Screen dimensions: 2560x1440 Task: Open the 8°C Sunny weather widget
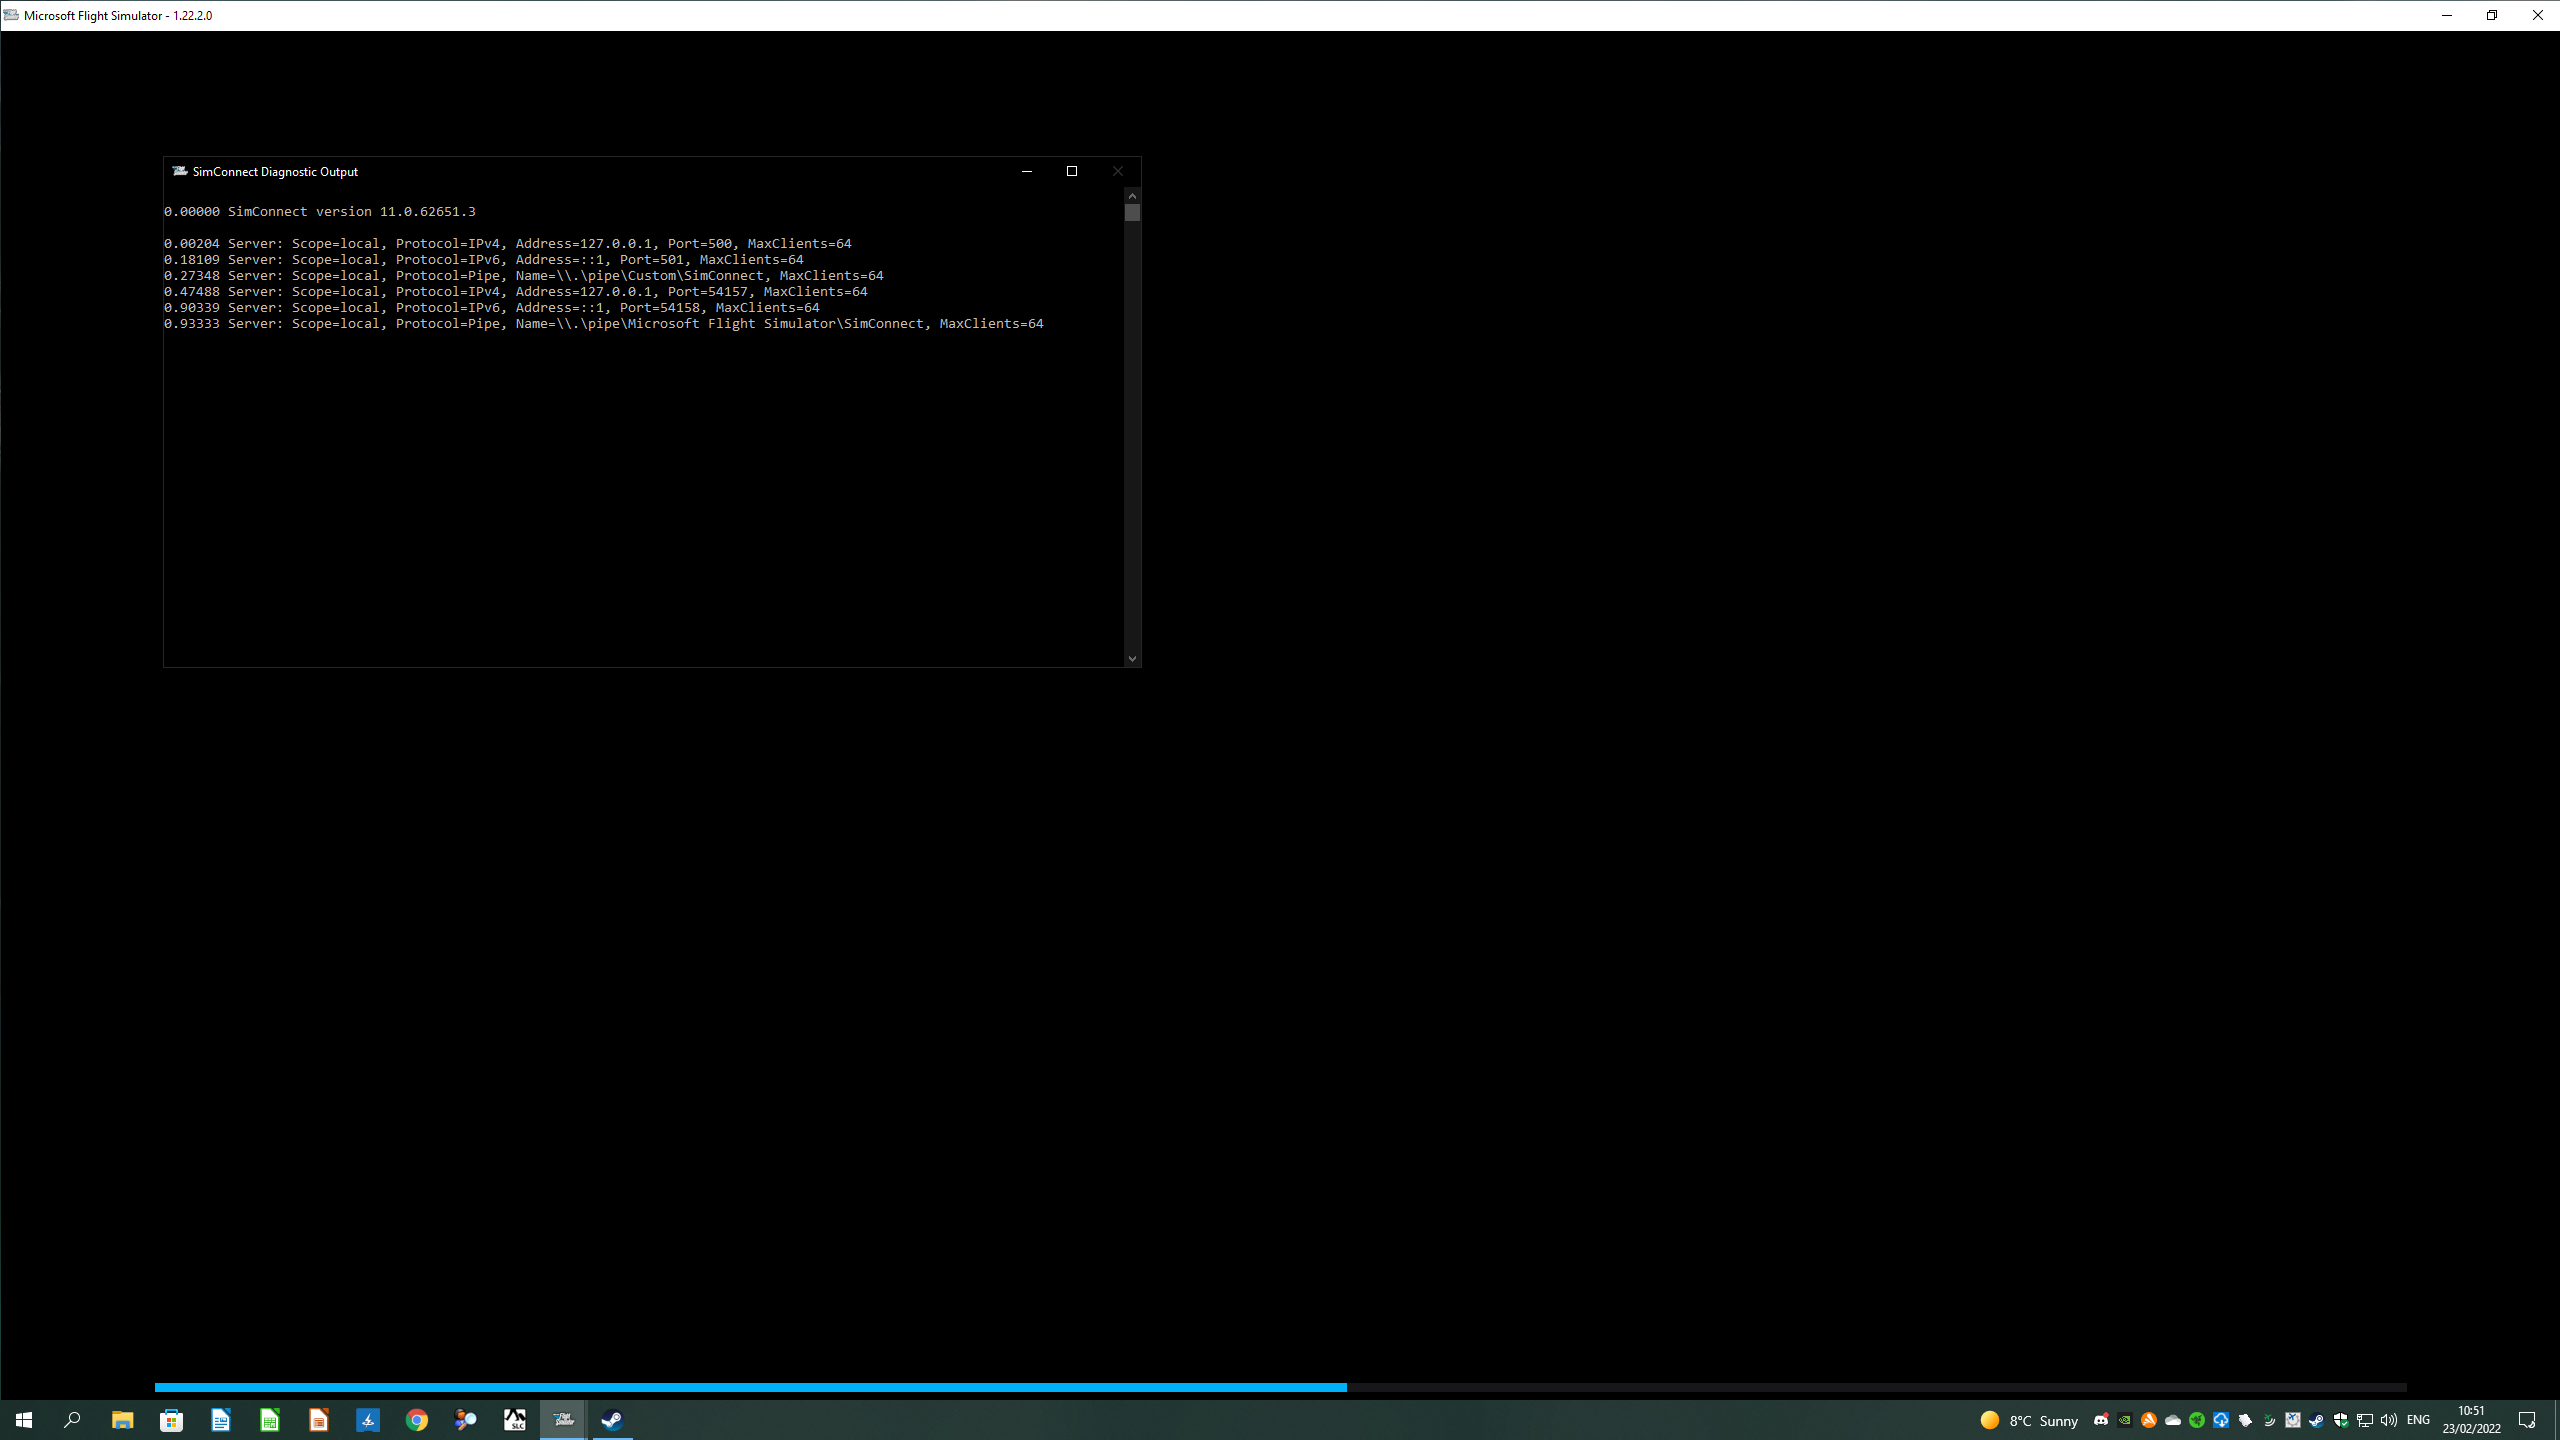coord(2029,1420)
